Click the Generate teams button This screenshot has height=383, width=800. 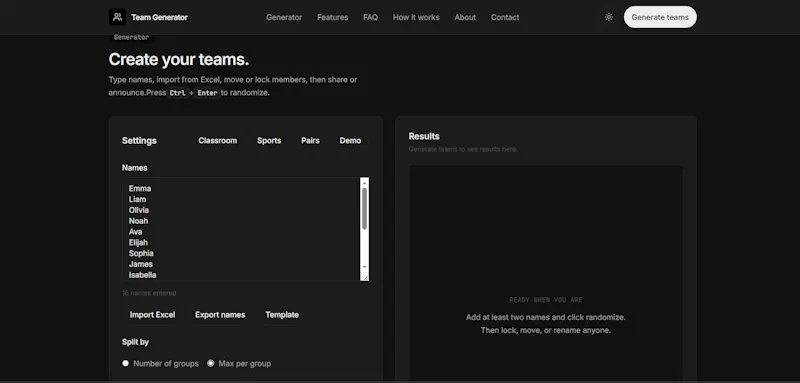(x=660, y=17)
